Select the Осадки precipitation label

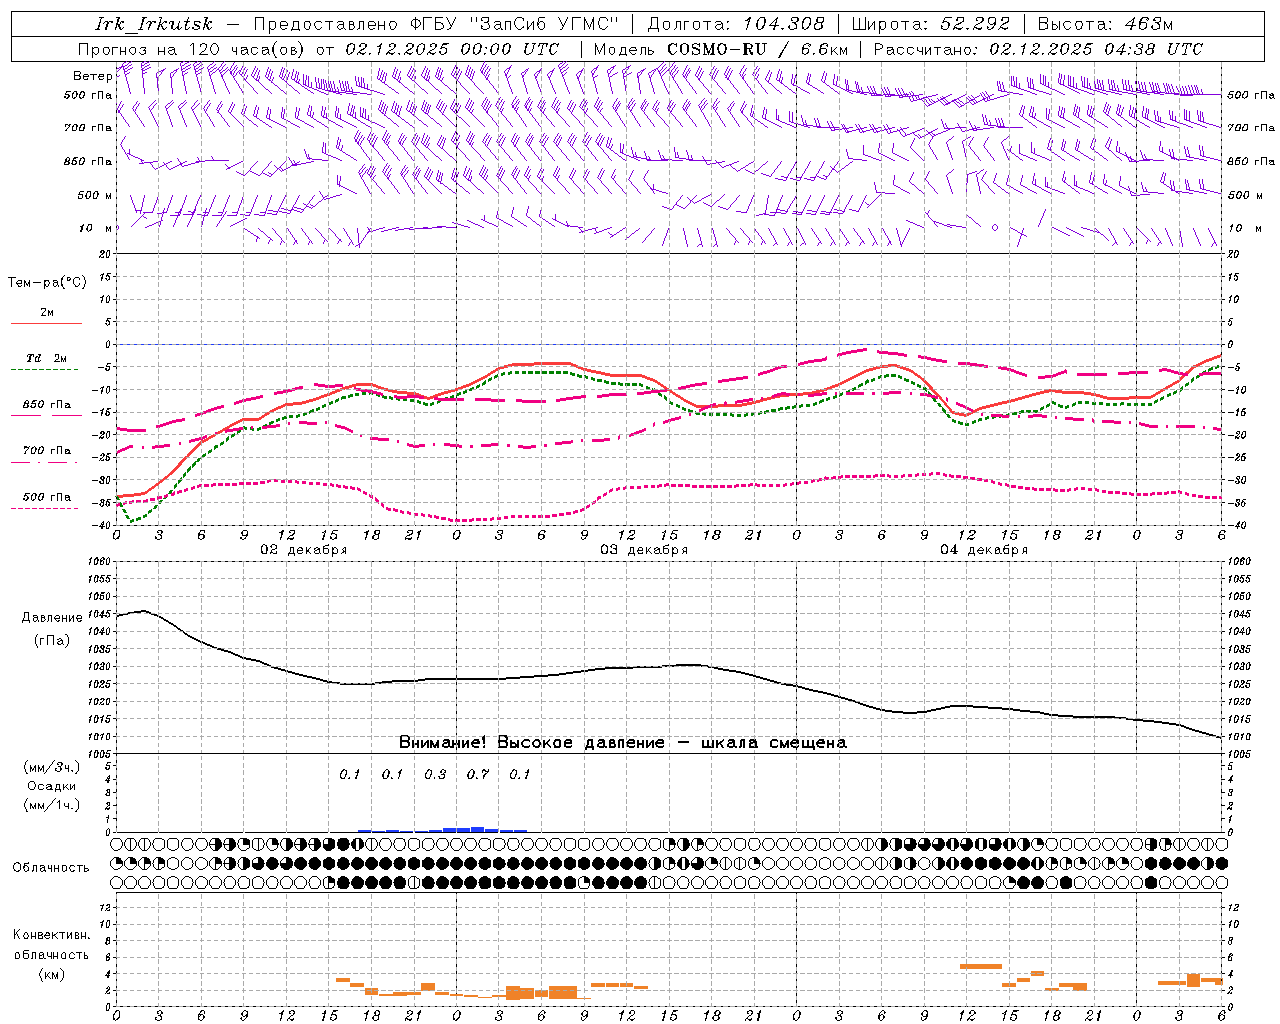52,786
